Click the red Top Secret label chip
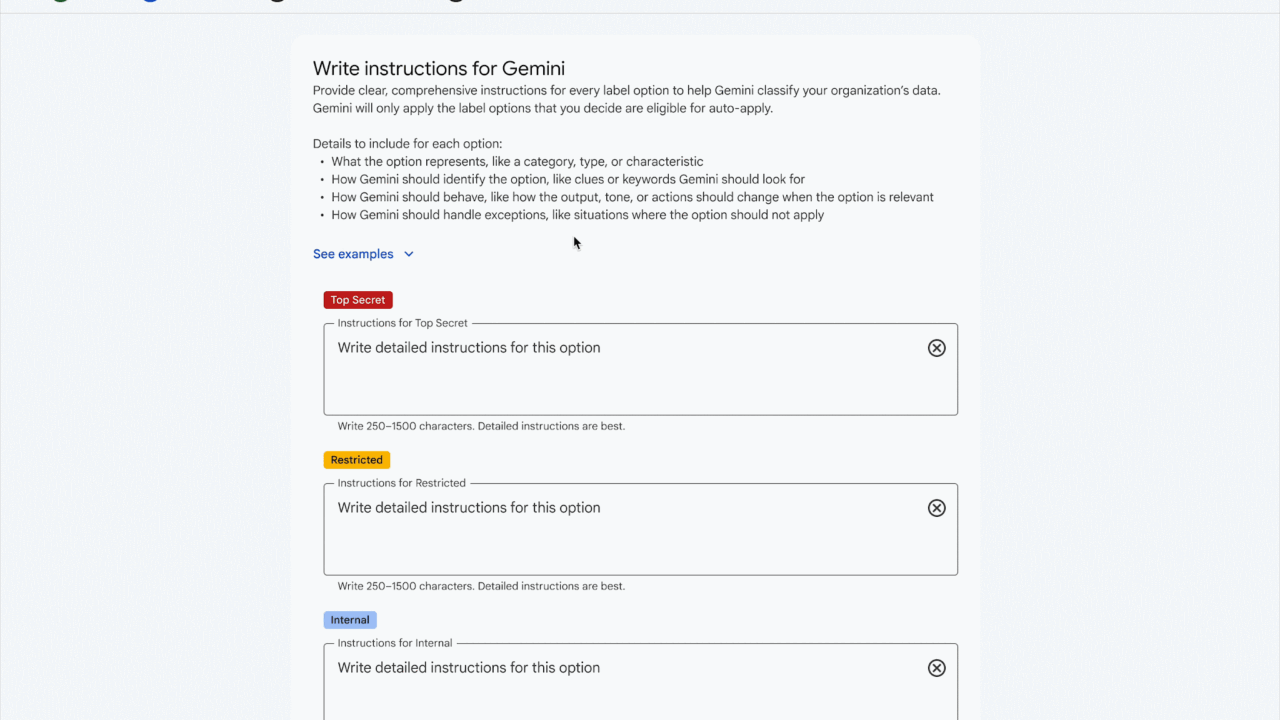The image size is (1280, 720). point(358,300)
